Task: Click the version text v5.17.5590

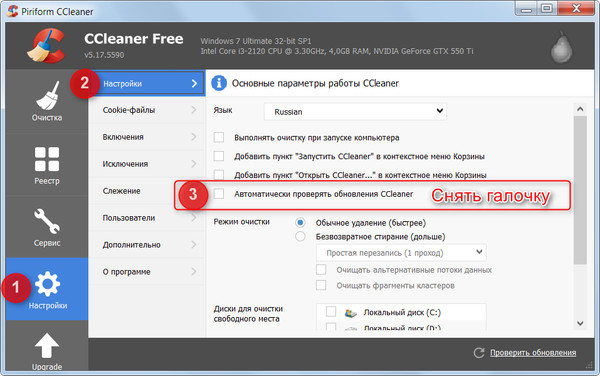Action: pyautogui.click(x=104, y=55)
